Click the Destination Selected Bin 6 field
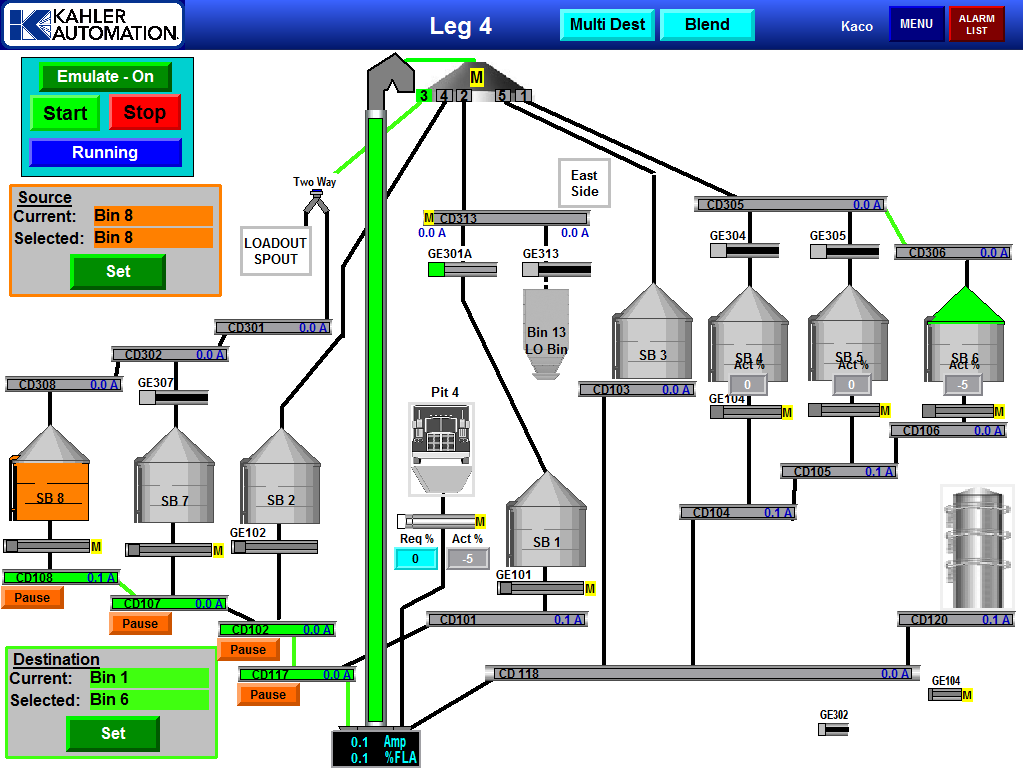This screenshot has height=768, width=1023. 149,699
